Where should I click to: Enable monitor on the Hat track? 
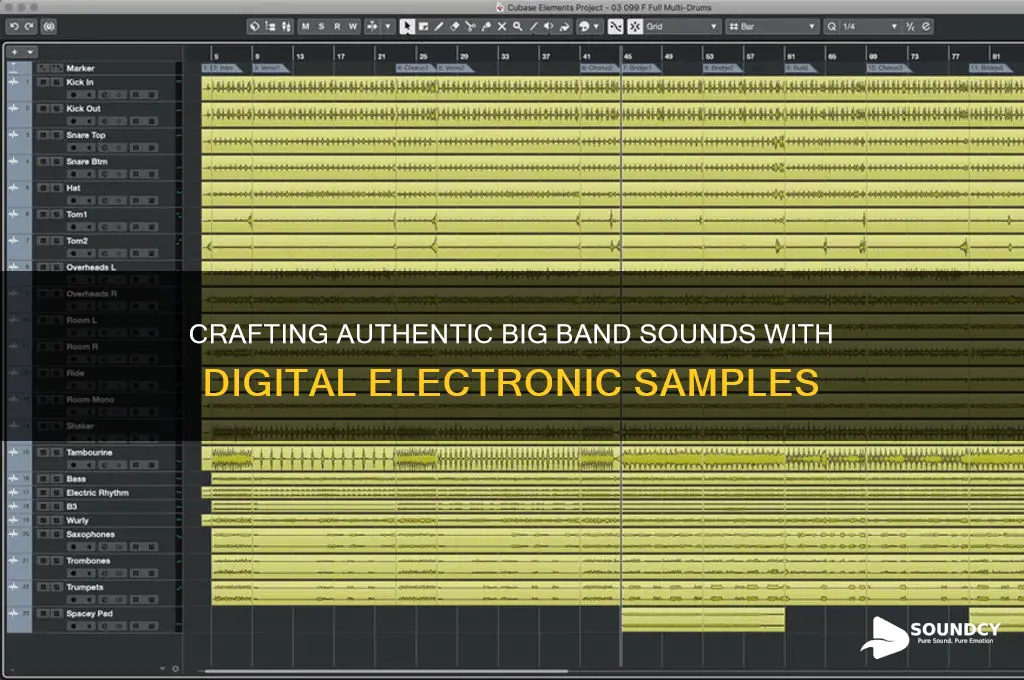[x=89, y=201]
